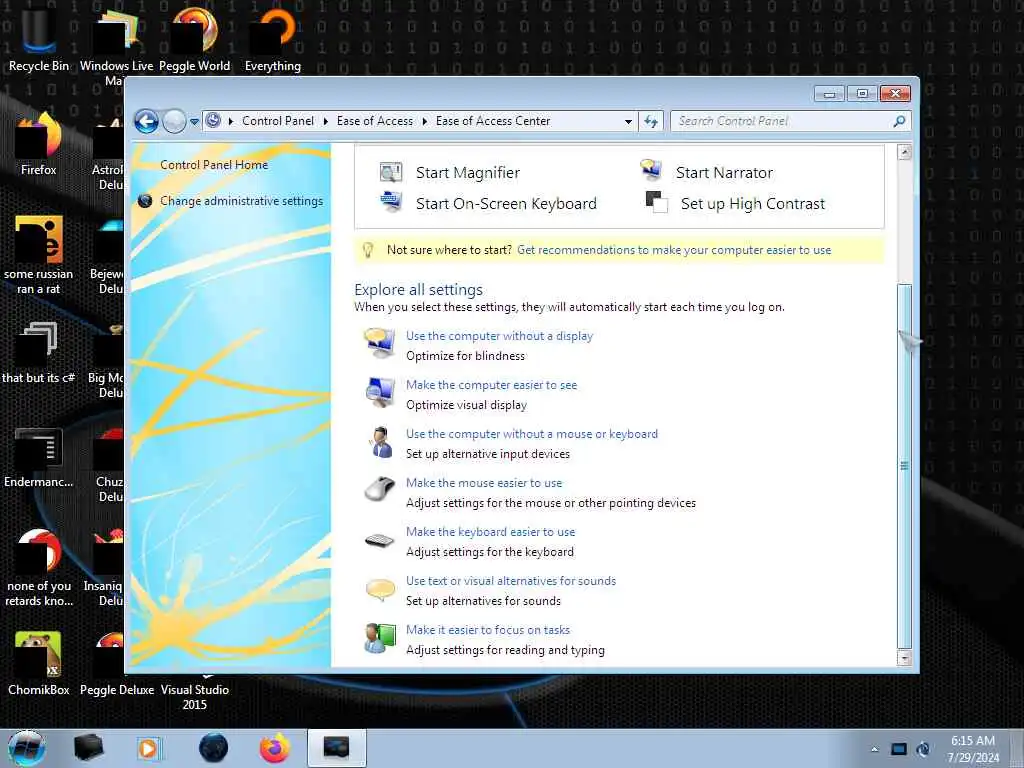Open the recent pages dropdown arrow

pos(194,122)
